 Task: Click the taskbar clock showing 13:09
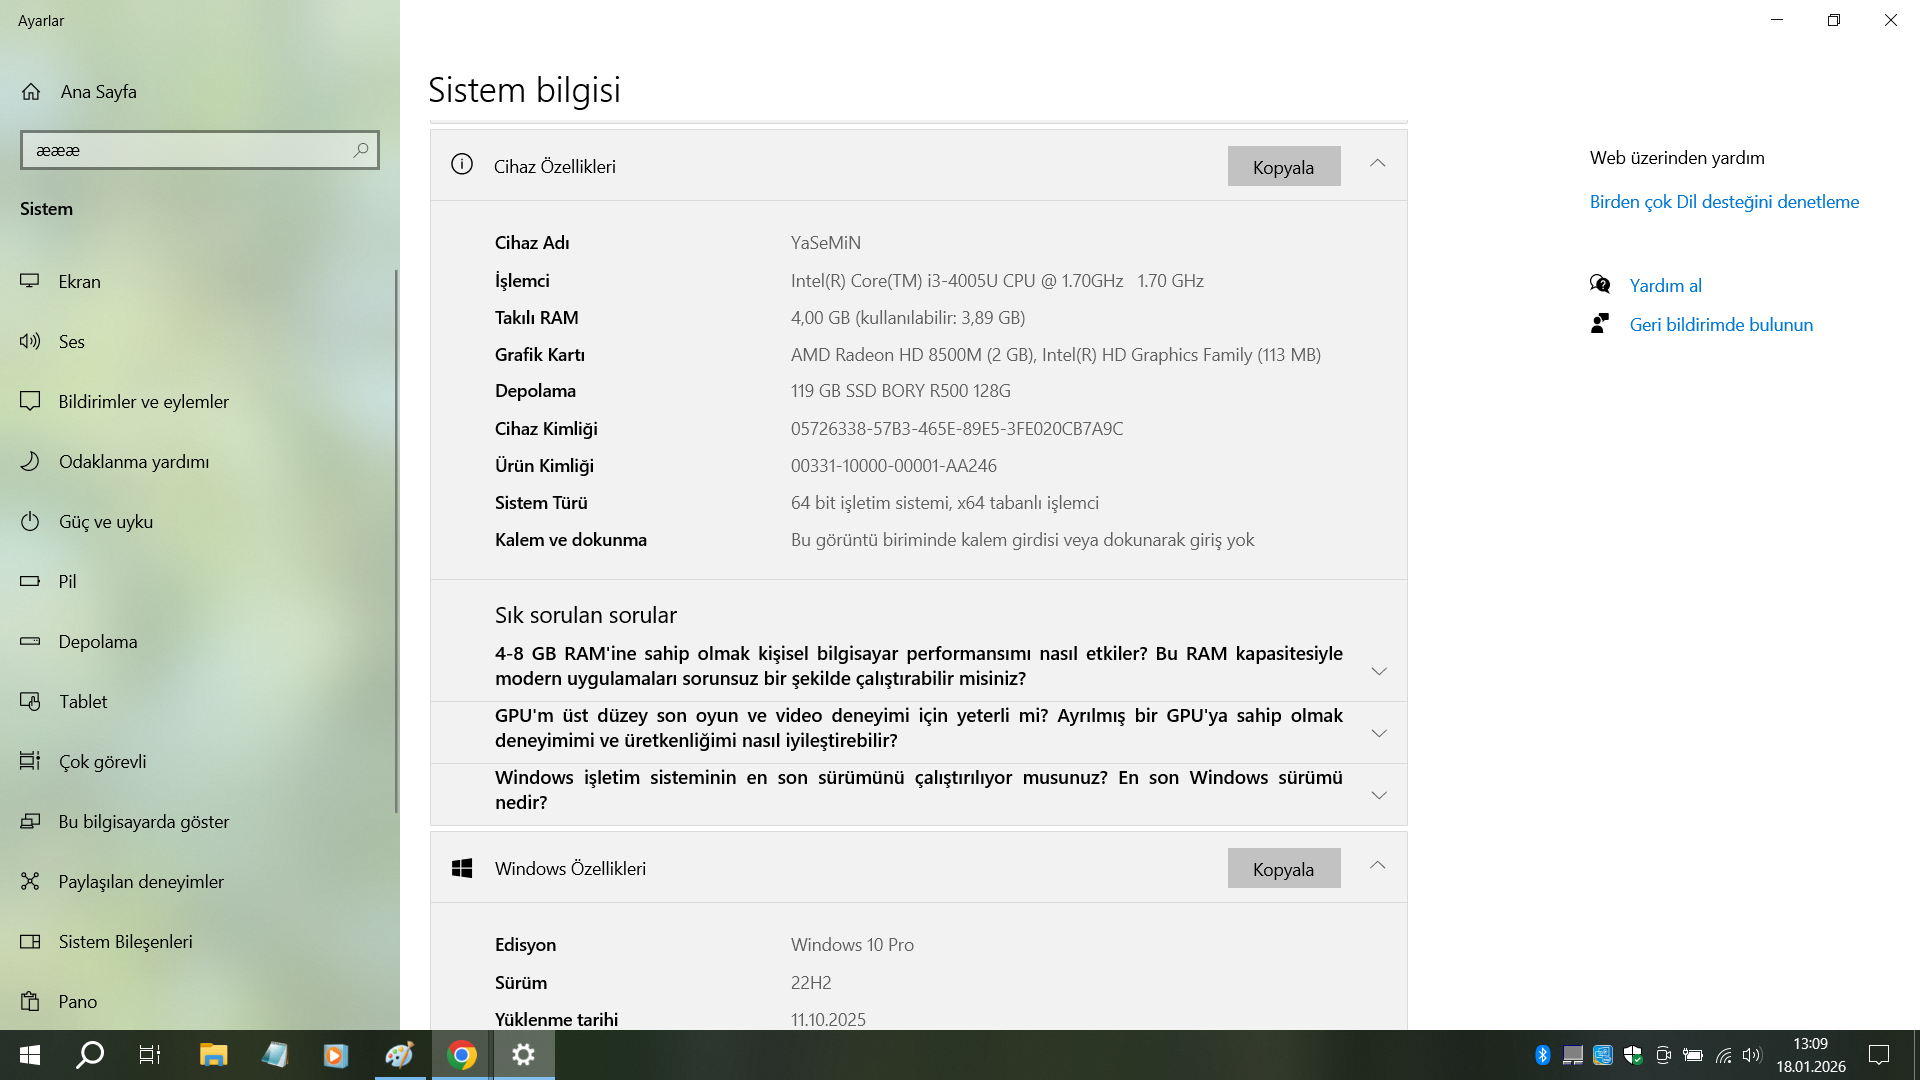[1810, 1055]
